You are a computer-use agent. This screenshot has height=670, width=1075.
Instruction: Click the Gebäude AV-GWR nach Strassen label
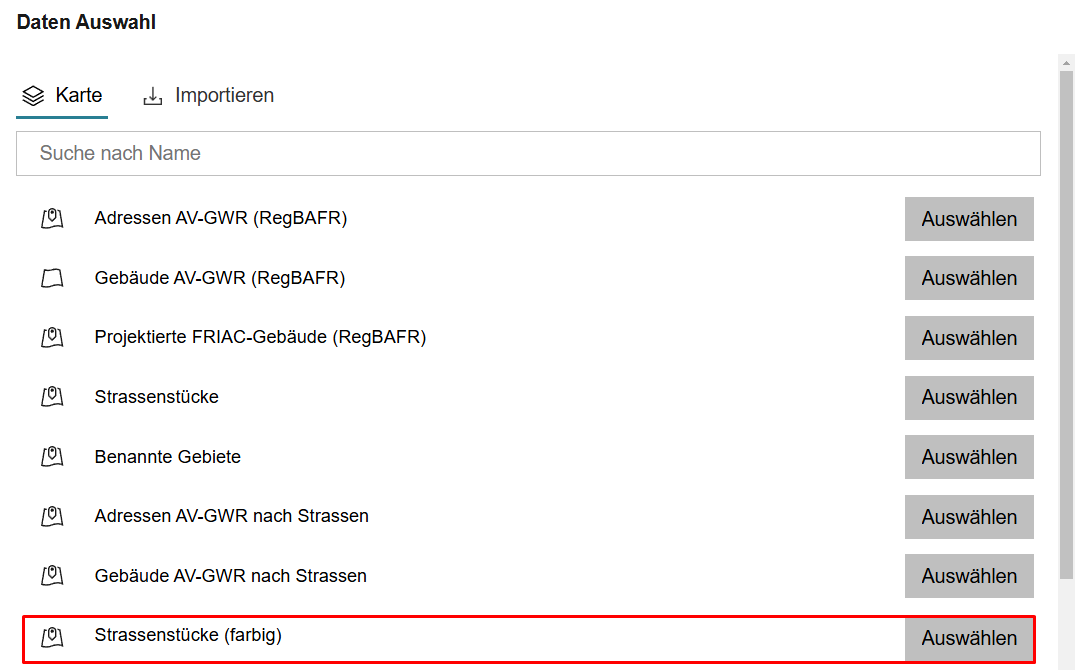pos(230,576)
